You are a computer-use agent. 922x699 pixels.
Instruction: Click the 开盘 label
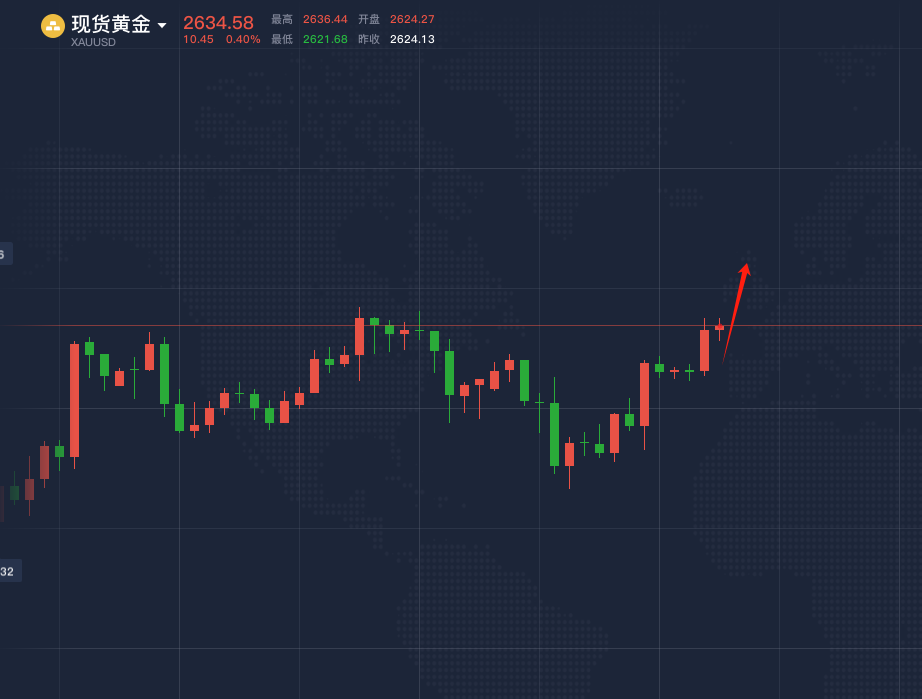(369, 19)
